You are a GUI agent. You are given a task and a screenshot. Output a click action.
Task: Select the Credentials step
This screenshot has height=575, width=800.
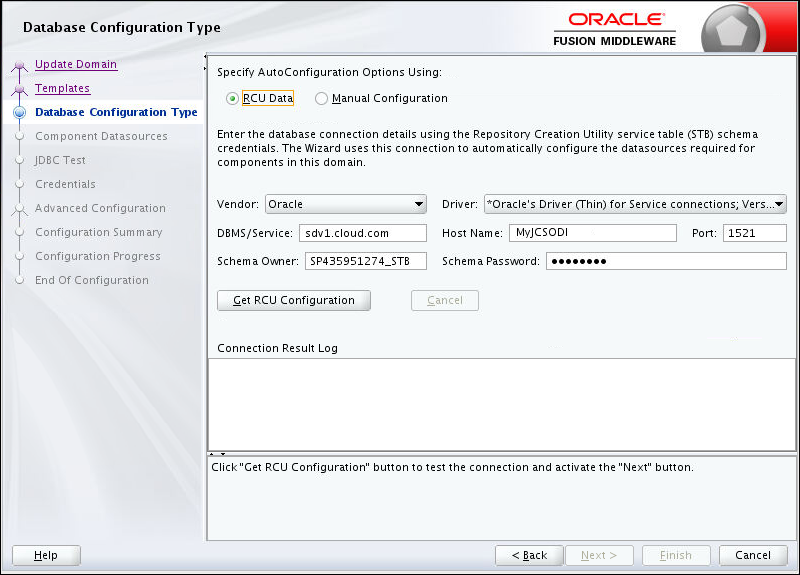[x=65, y=184]
